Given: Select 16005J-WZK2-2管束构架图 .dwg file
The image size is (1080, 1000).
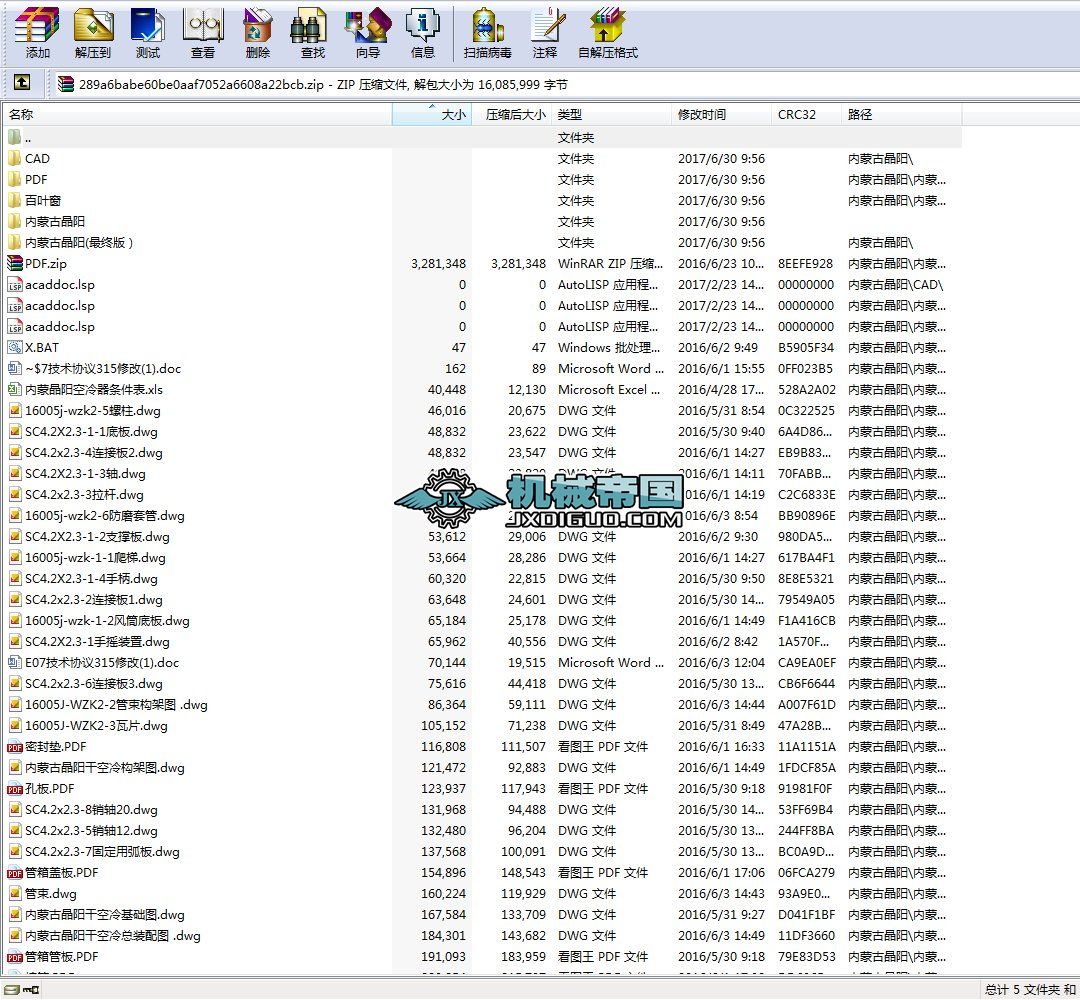Looking at the screenshot, I should point(482,705).
